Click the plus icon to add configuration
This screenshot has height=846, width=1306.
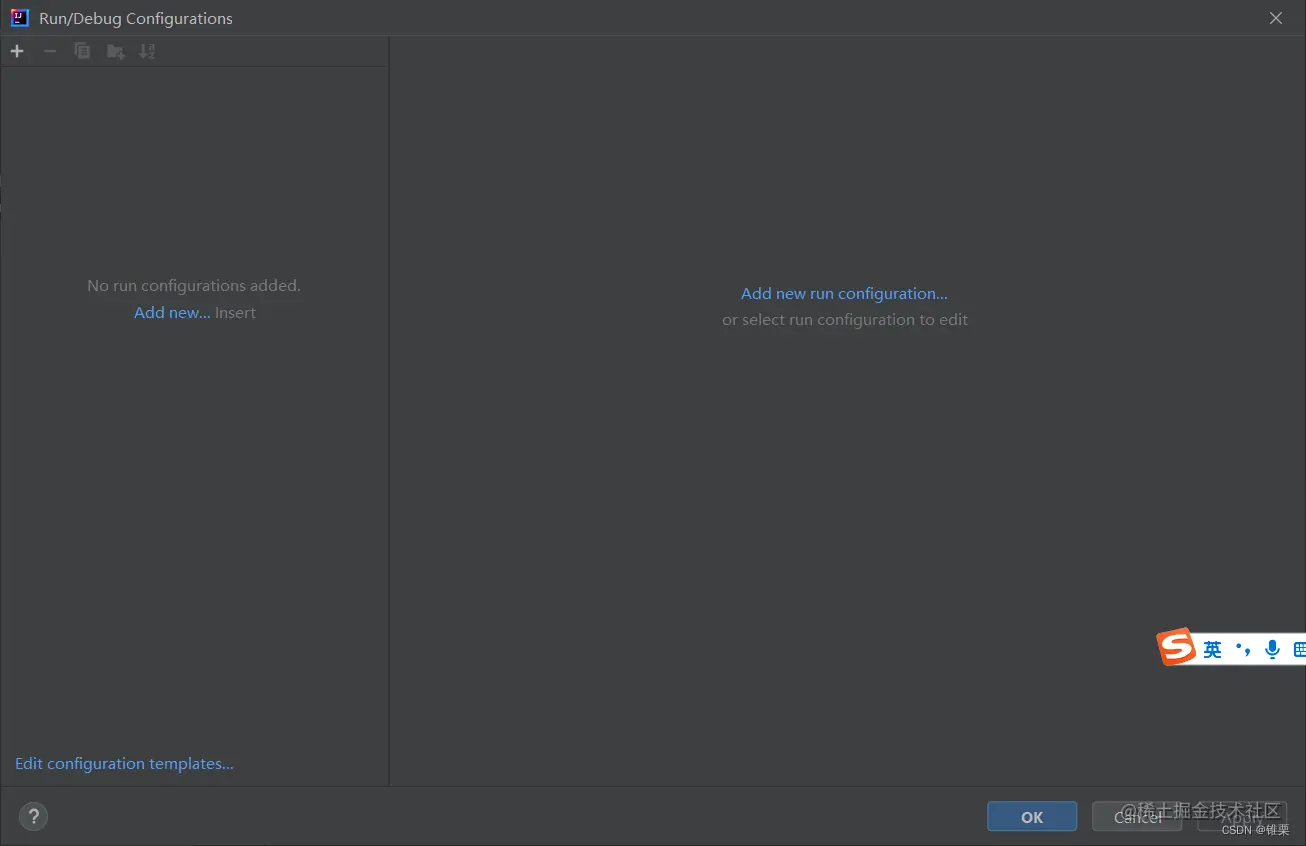tap(17, 51)
